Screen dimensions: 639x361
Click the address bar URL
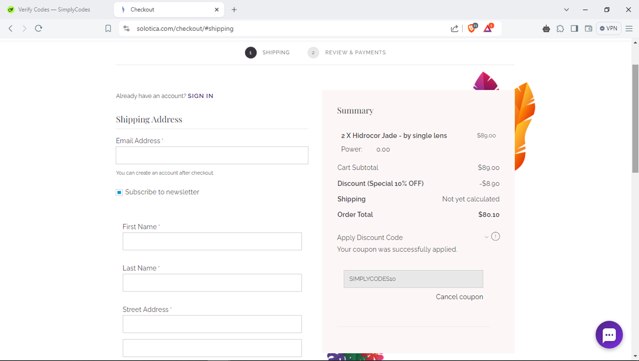(x=185, y=29)
